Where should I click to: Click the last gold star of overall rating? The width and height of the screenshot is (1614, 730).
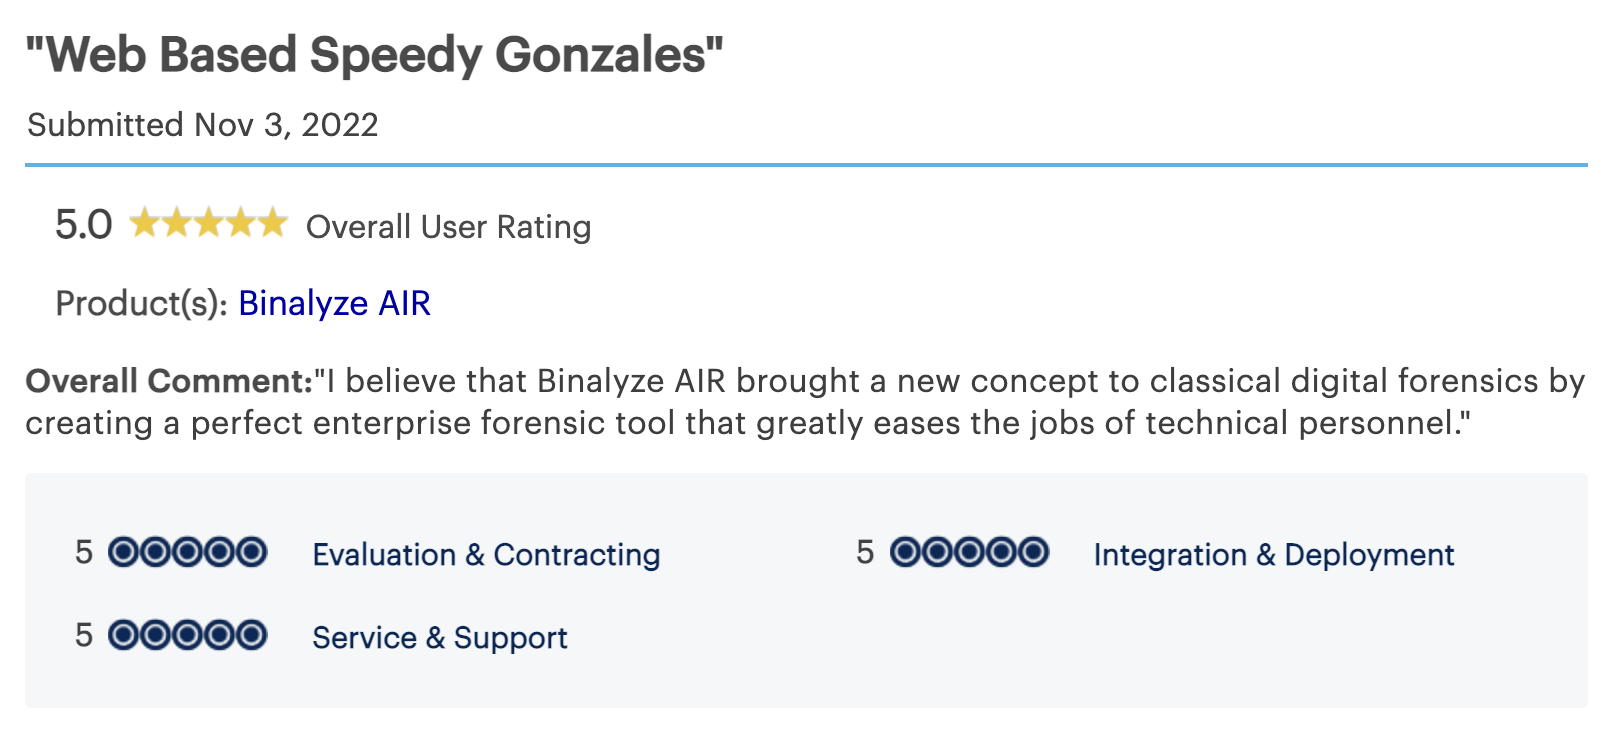[x=272, y=223]
